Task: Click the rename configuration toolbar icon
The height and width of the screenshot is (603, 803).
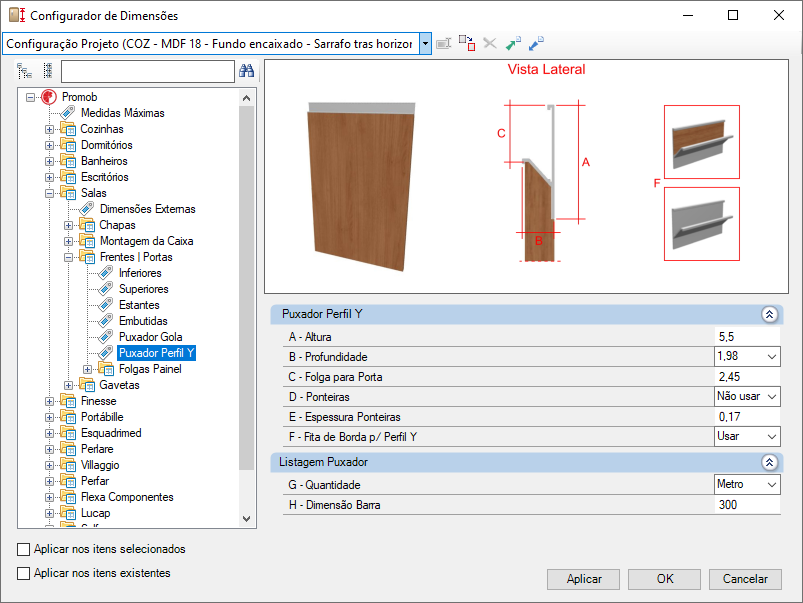Action: pyautogui.click(x=443, y=44)
